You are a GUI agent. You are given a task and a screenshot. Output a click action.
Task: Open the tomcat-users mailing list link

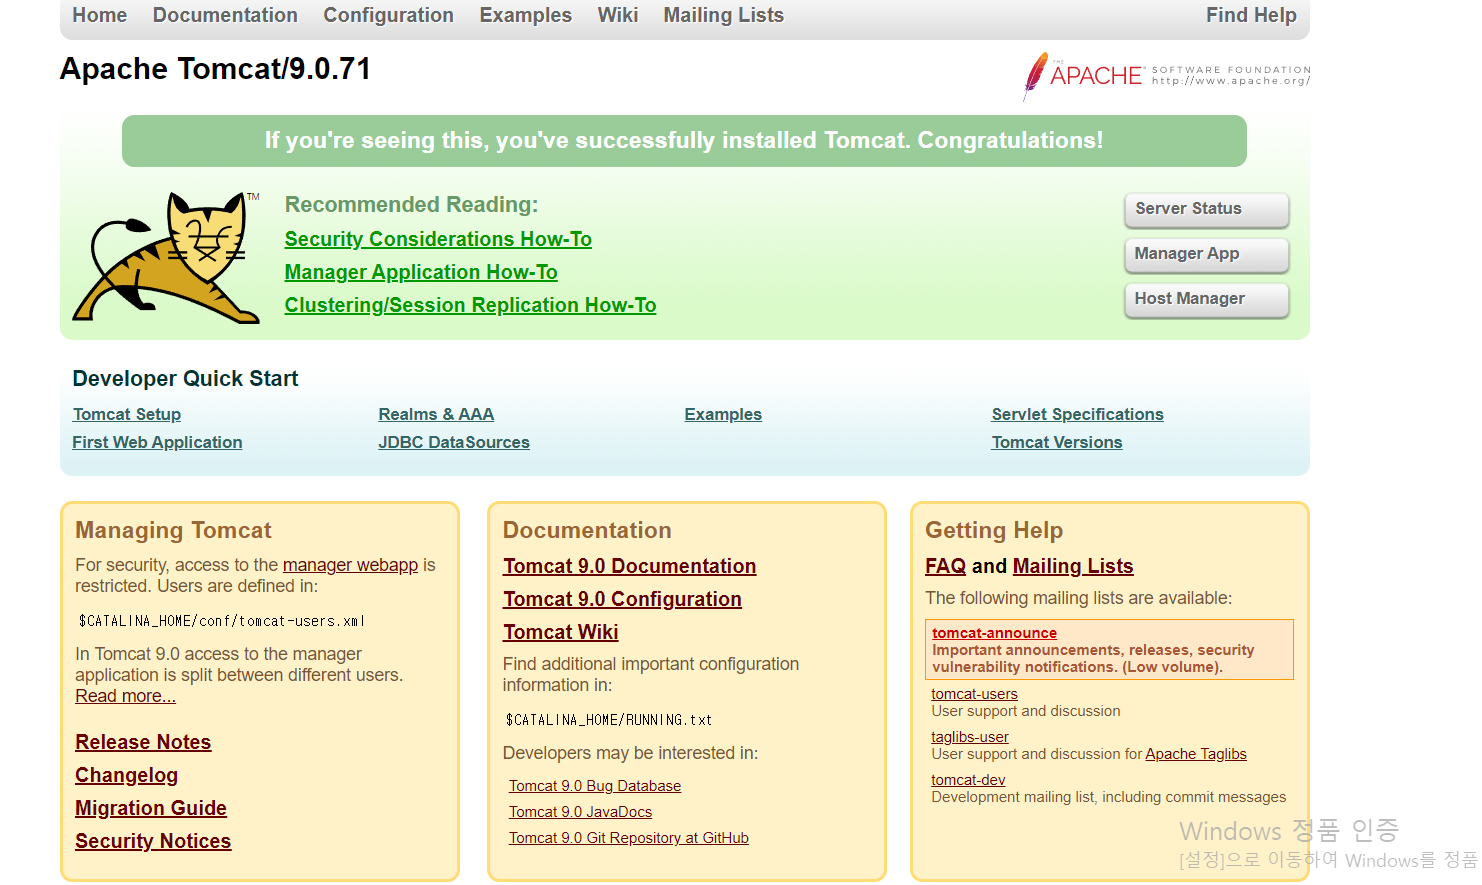974,694
